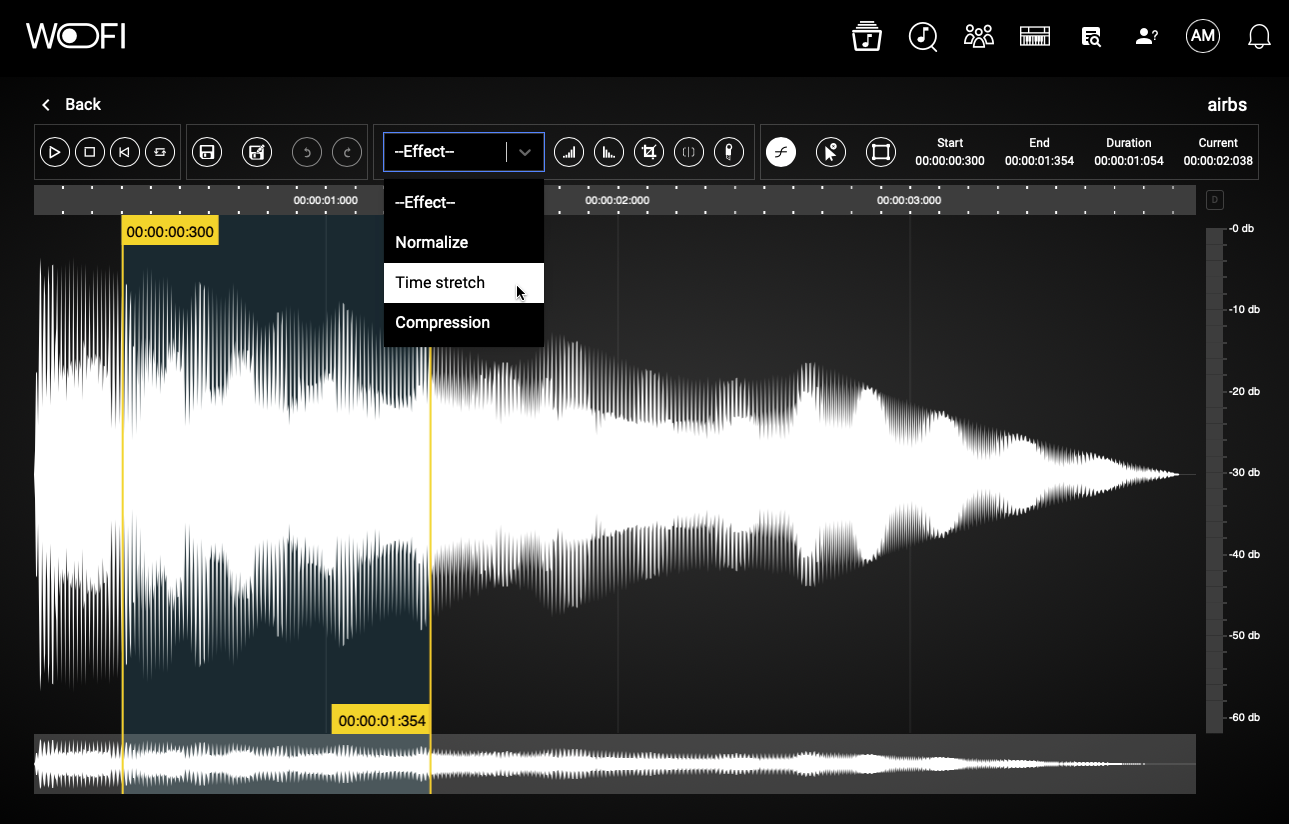
Task: Open the keyboard instrument icon
Action: coord(1035,37)
